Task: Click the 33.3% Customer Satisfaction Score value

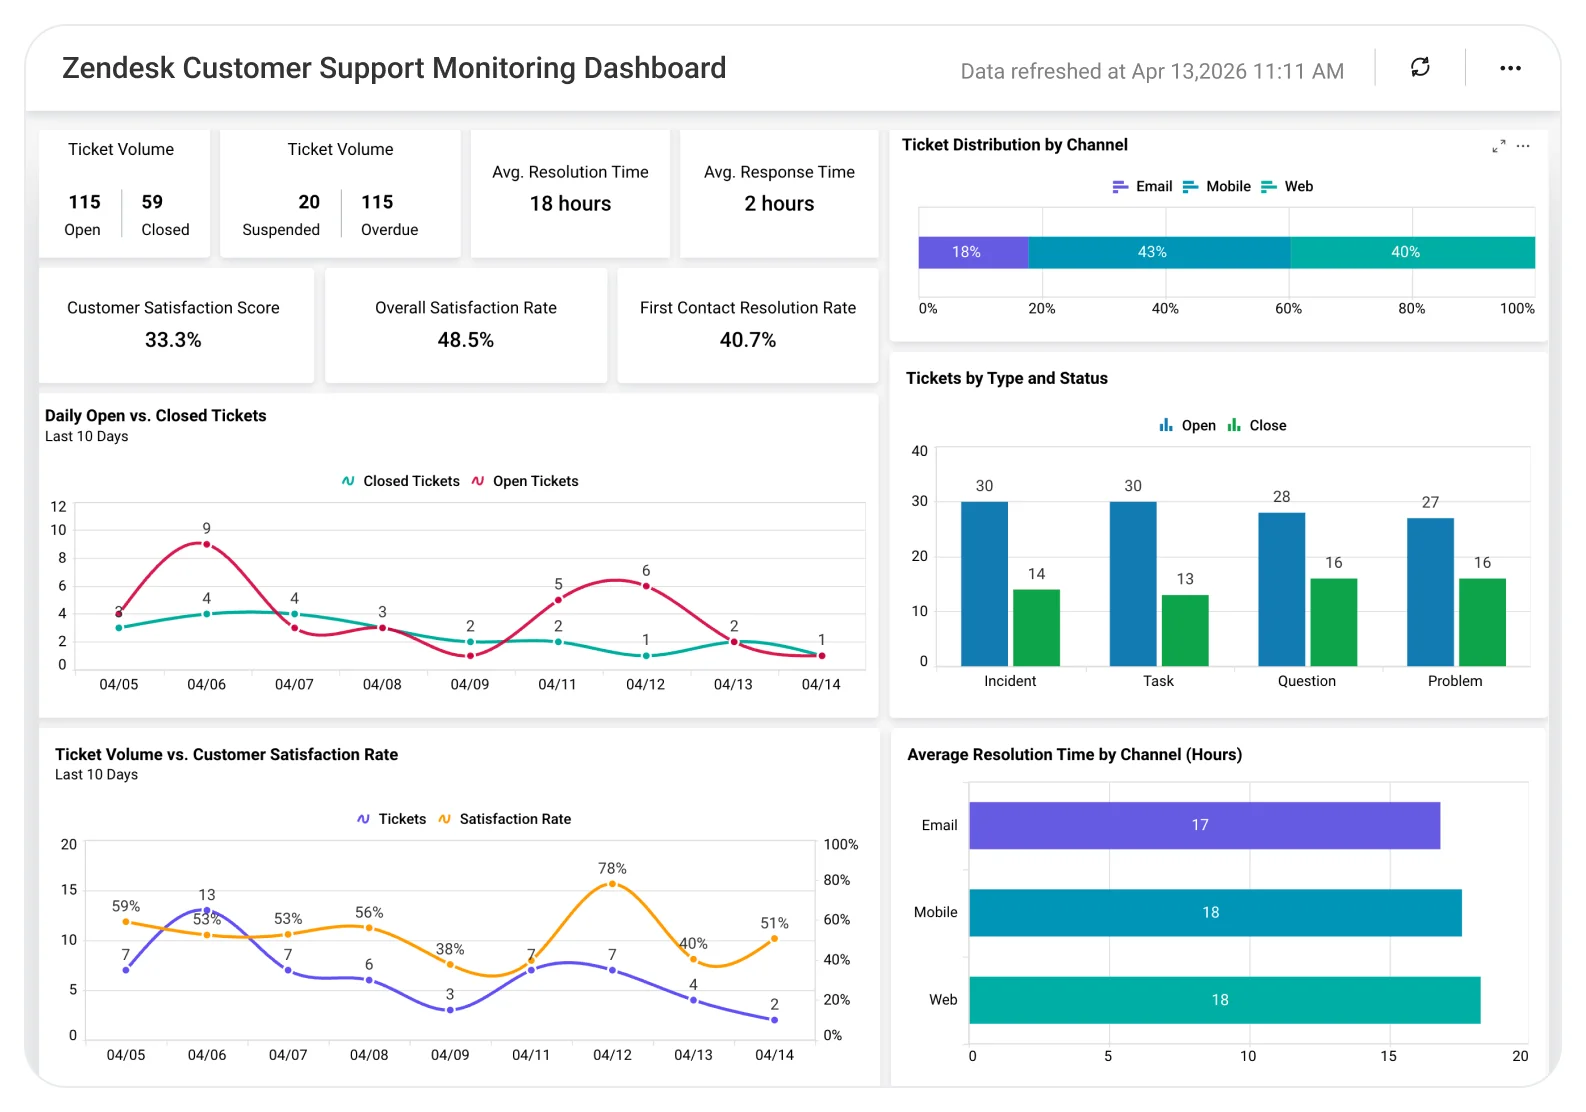Action: [x=173, y=340]
